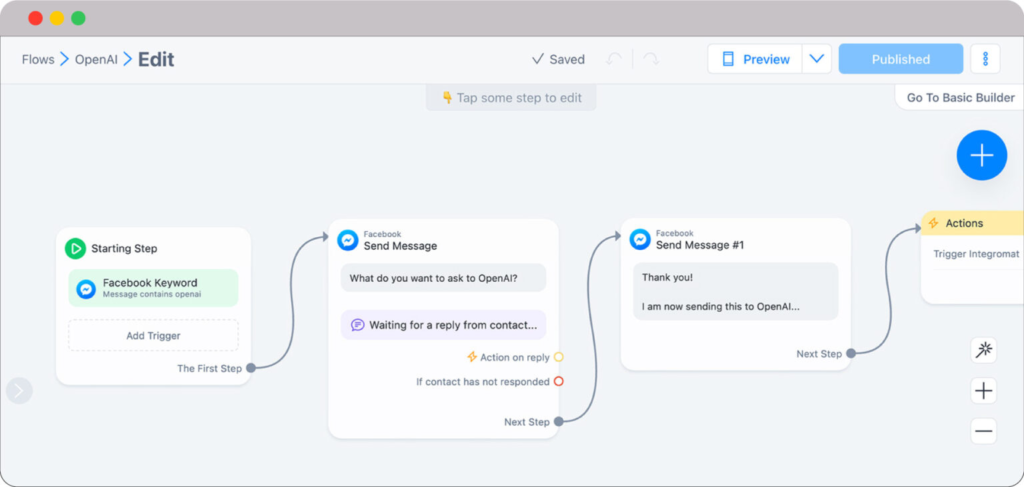The height and width of the screenshot is (487, 1024).
Task: Click the Action on reply yellow connector
Action: 558,357
